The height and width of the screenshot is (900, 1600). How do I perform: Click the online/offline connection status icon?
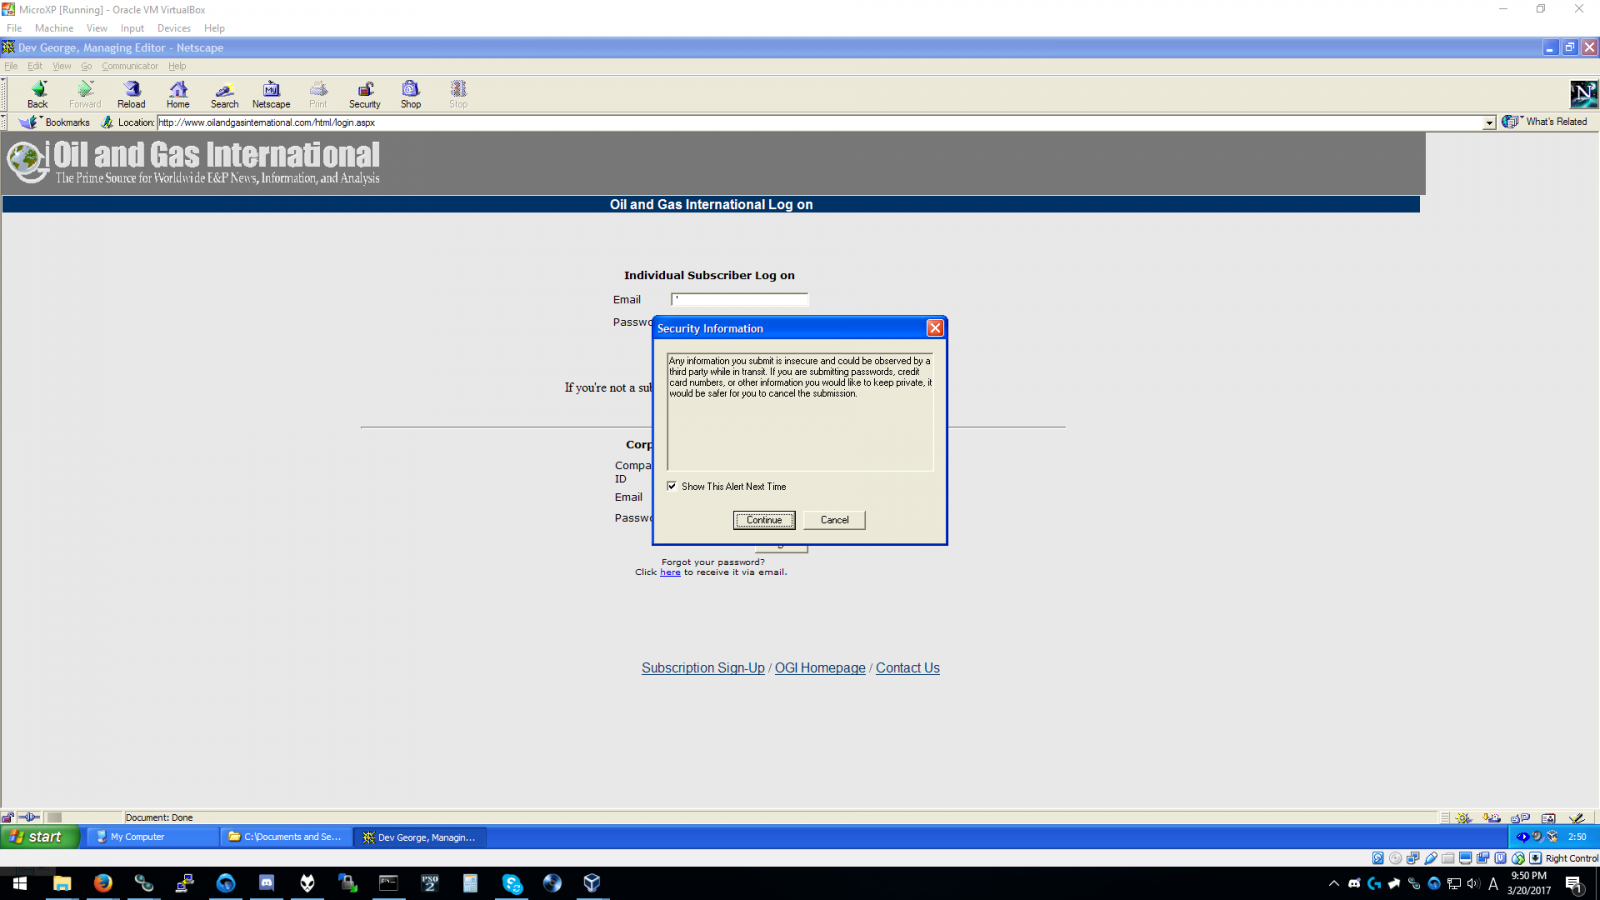click(30, 817)
